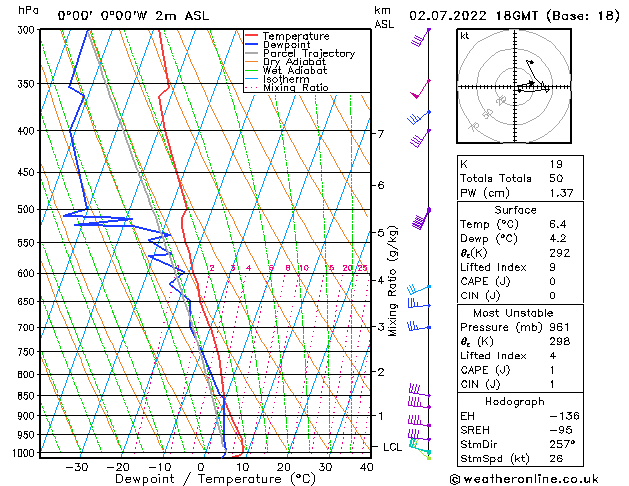629x486 pixels.
Task: Click the surface Temp value 6.4
Action: coord(558,224)
